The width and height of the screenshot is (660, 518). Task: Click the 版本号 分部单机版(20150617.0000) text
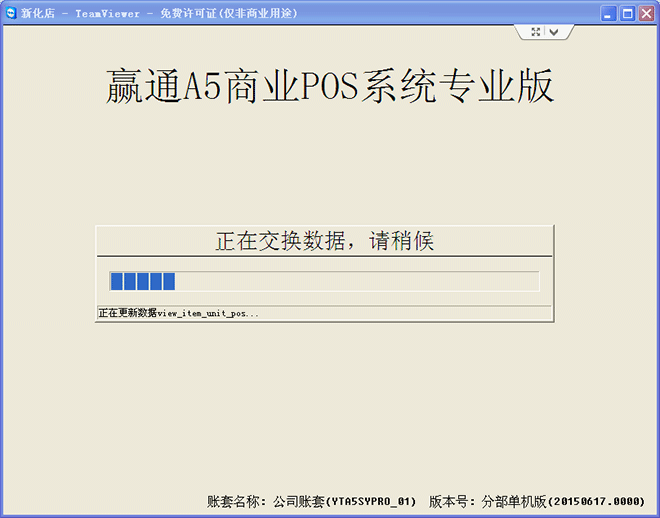[x=537, y=501]
